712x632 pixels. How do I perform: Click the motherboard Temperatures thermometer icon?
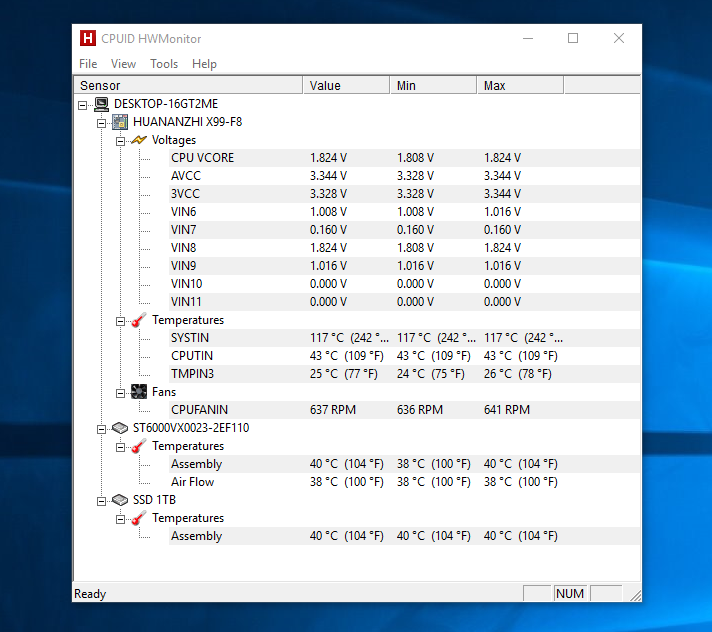click(139, 320)
